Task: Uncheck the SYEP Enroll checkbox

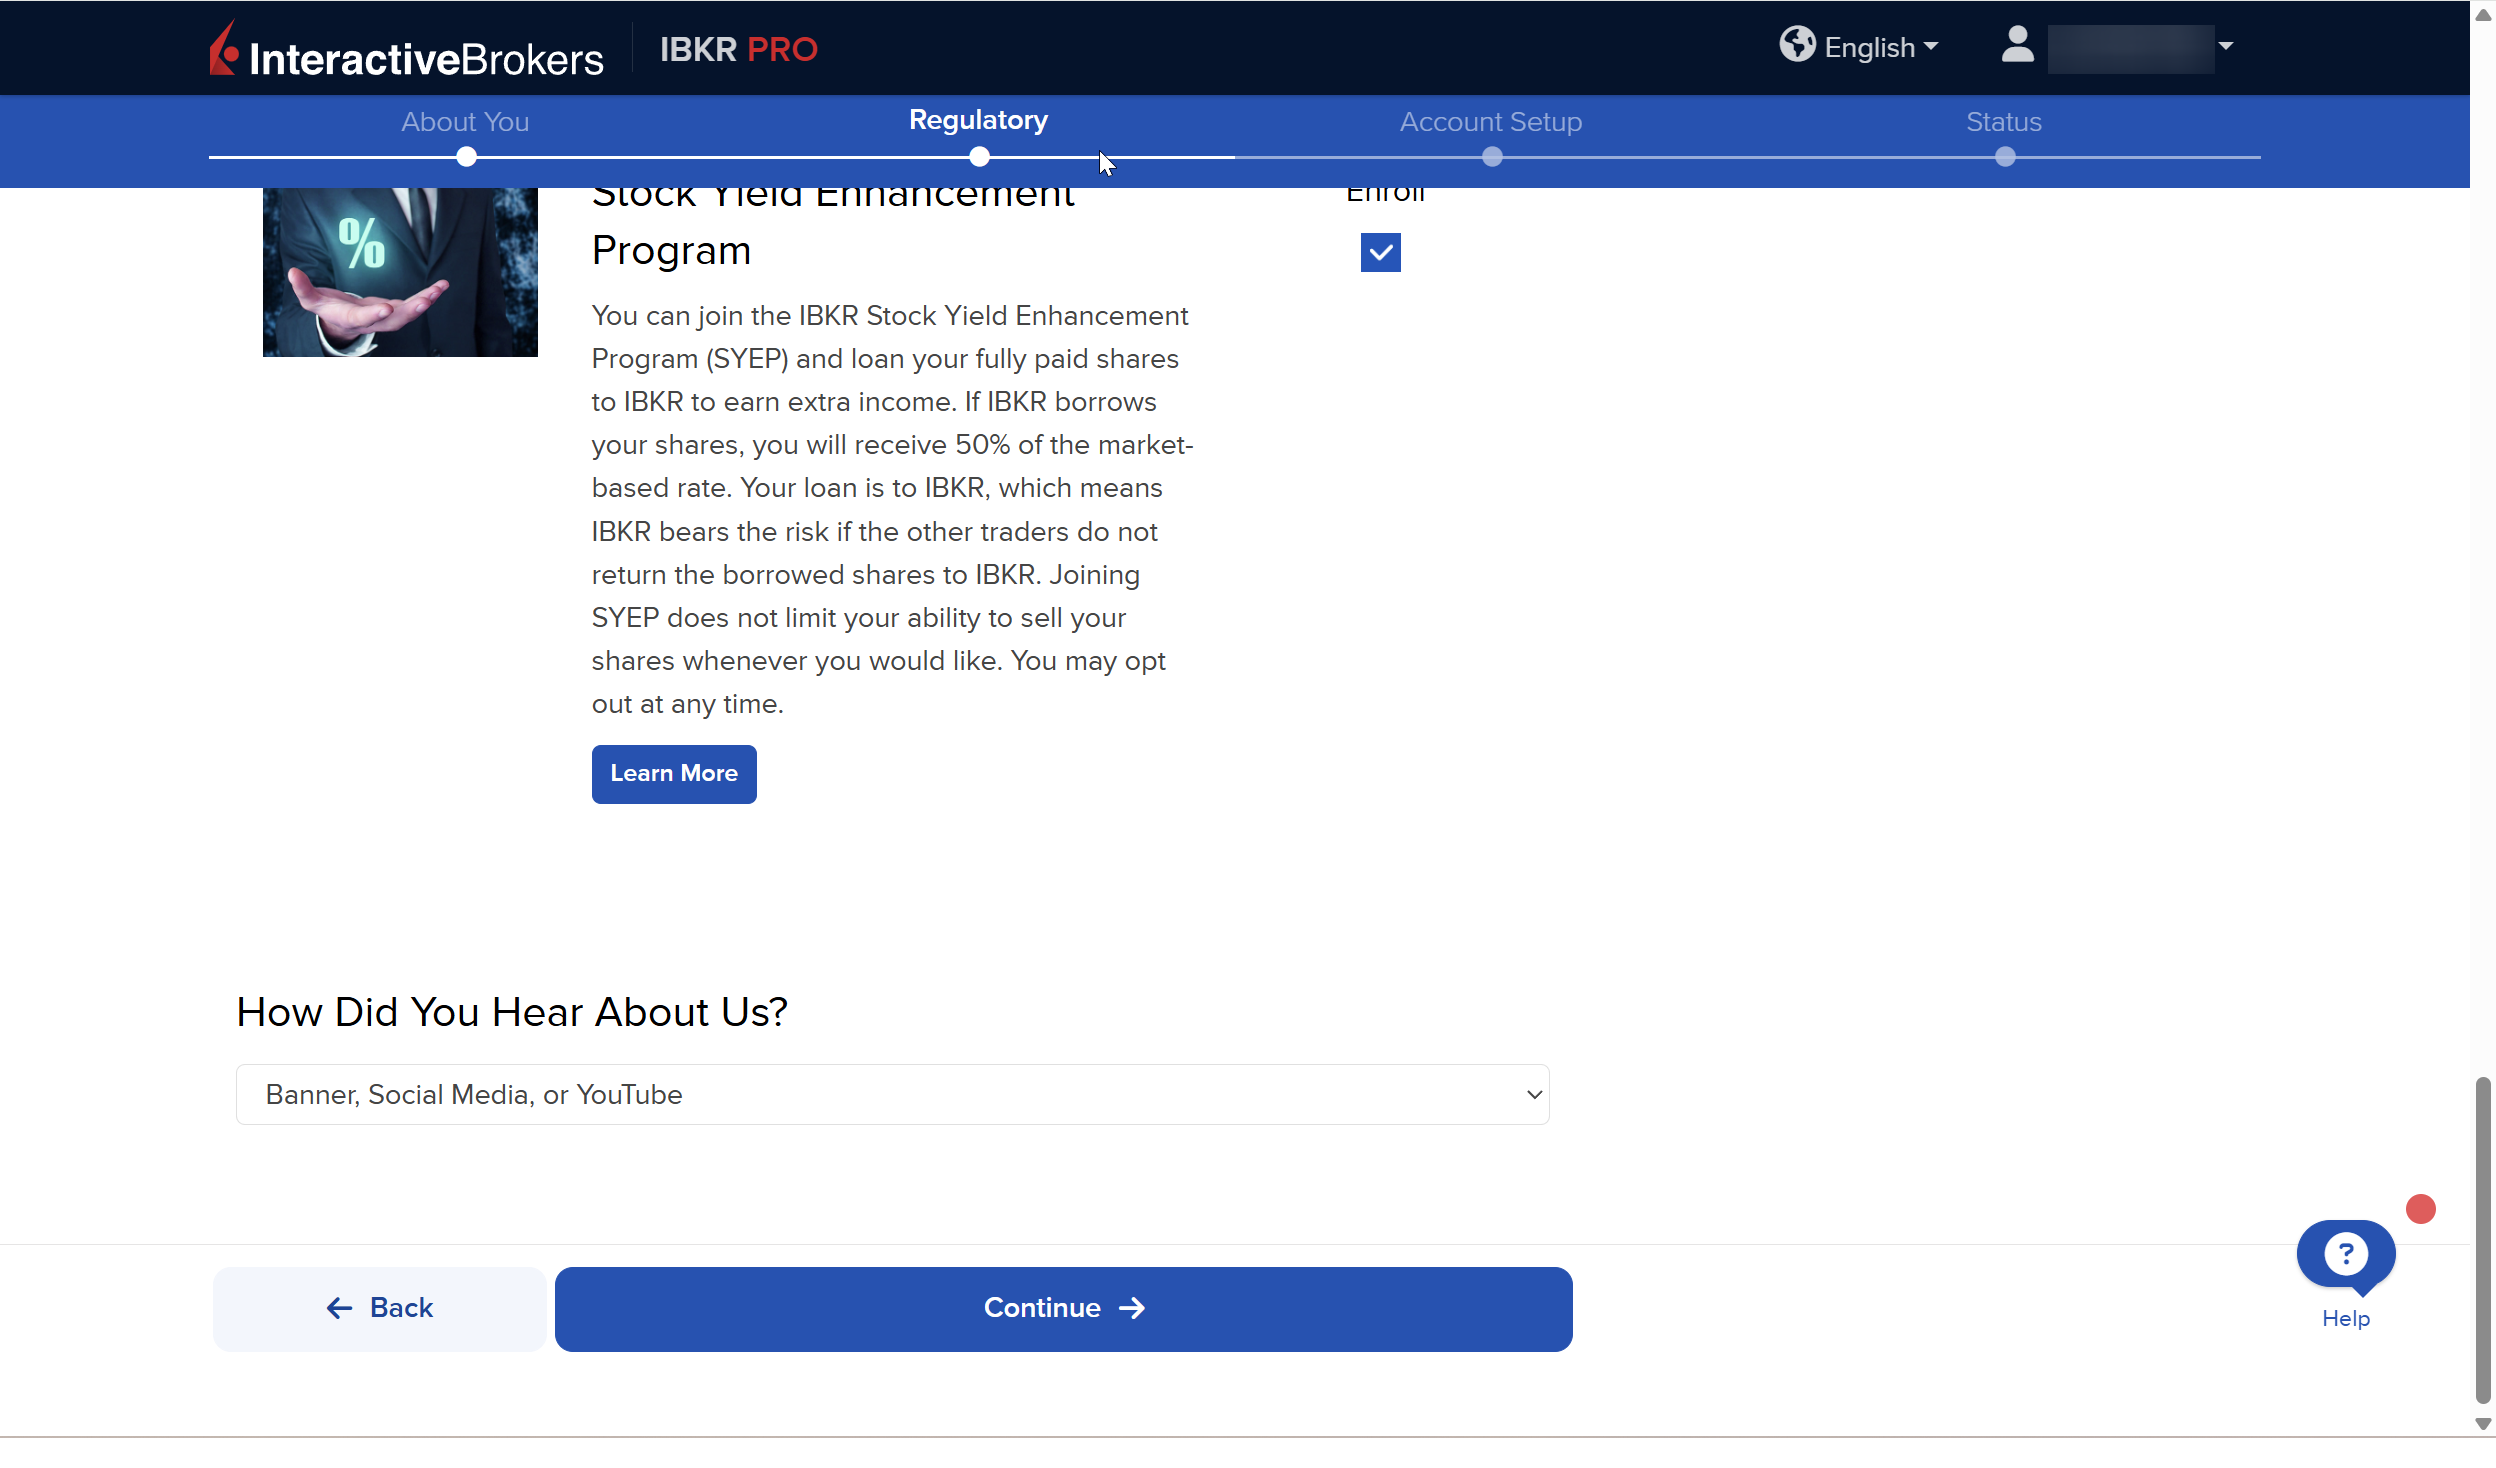Action: tap(1380, 253)
